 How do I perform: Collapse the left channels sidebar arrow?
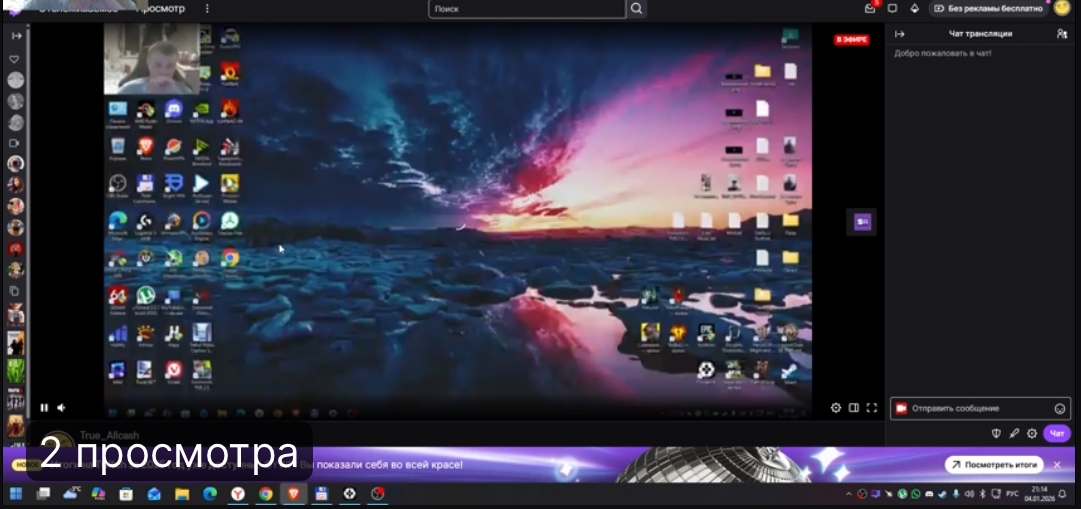[x=17, y=35]
